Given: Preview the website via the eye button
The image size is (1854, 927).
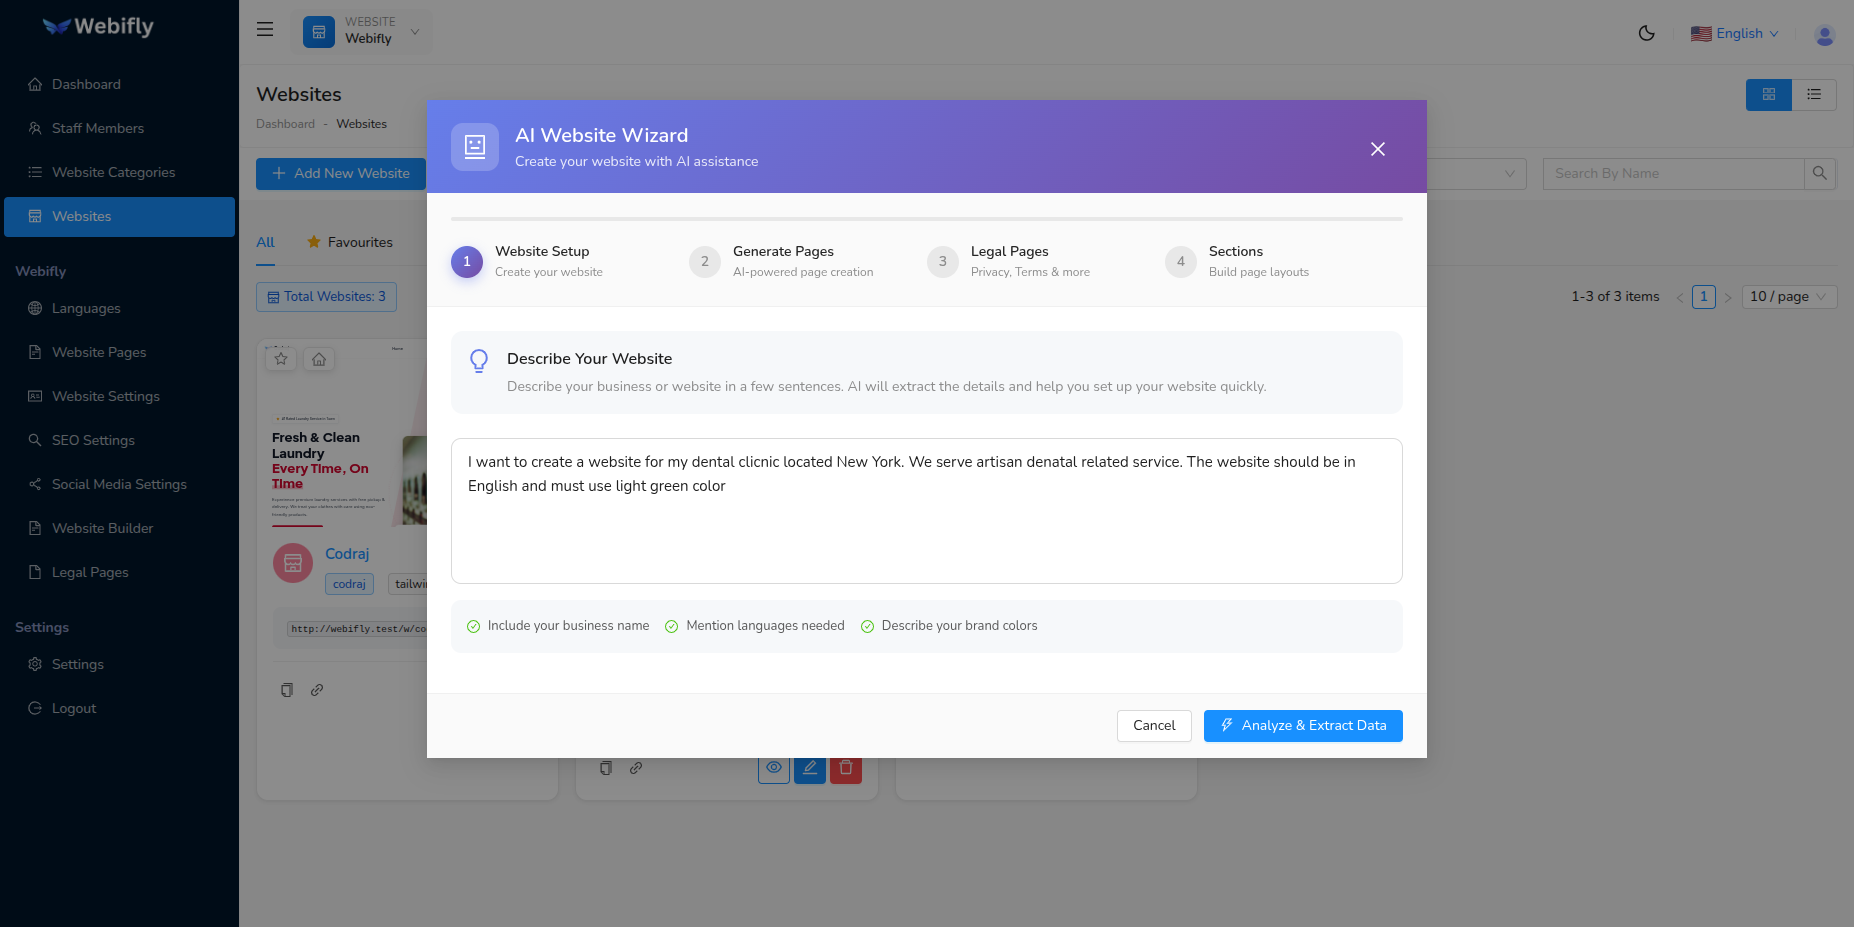Looking at the screenshot, I should coord(773,768).
